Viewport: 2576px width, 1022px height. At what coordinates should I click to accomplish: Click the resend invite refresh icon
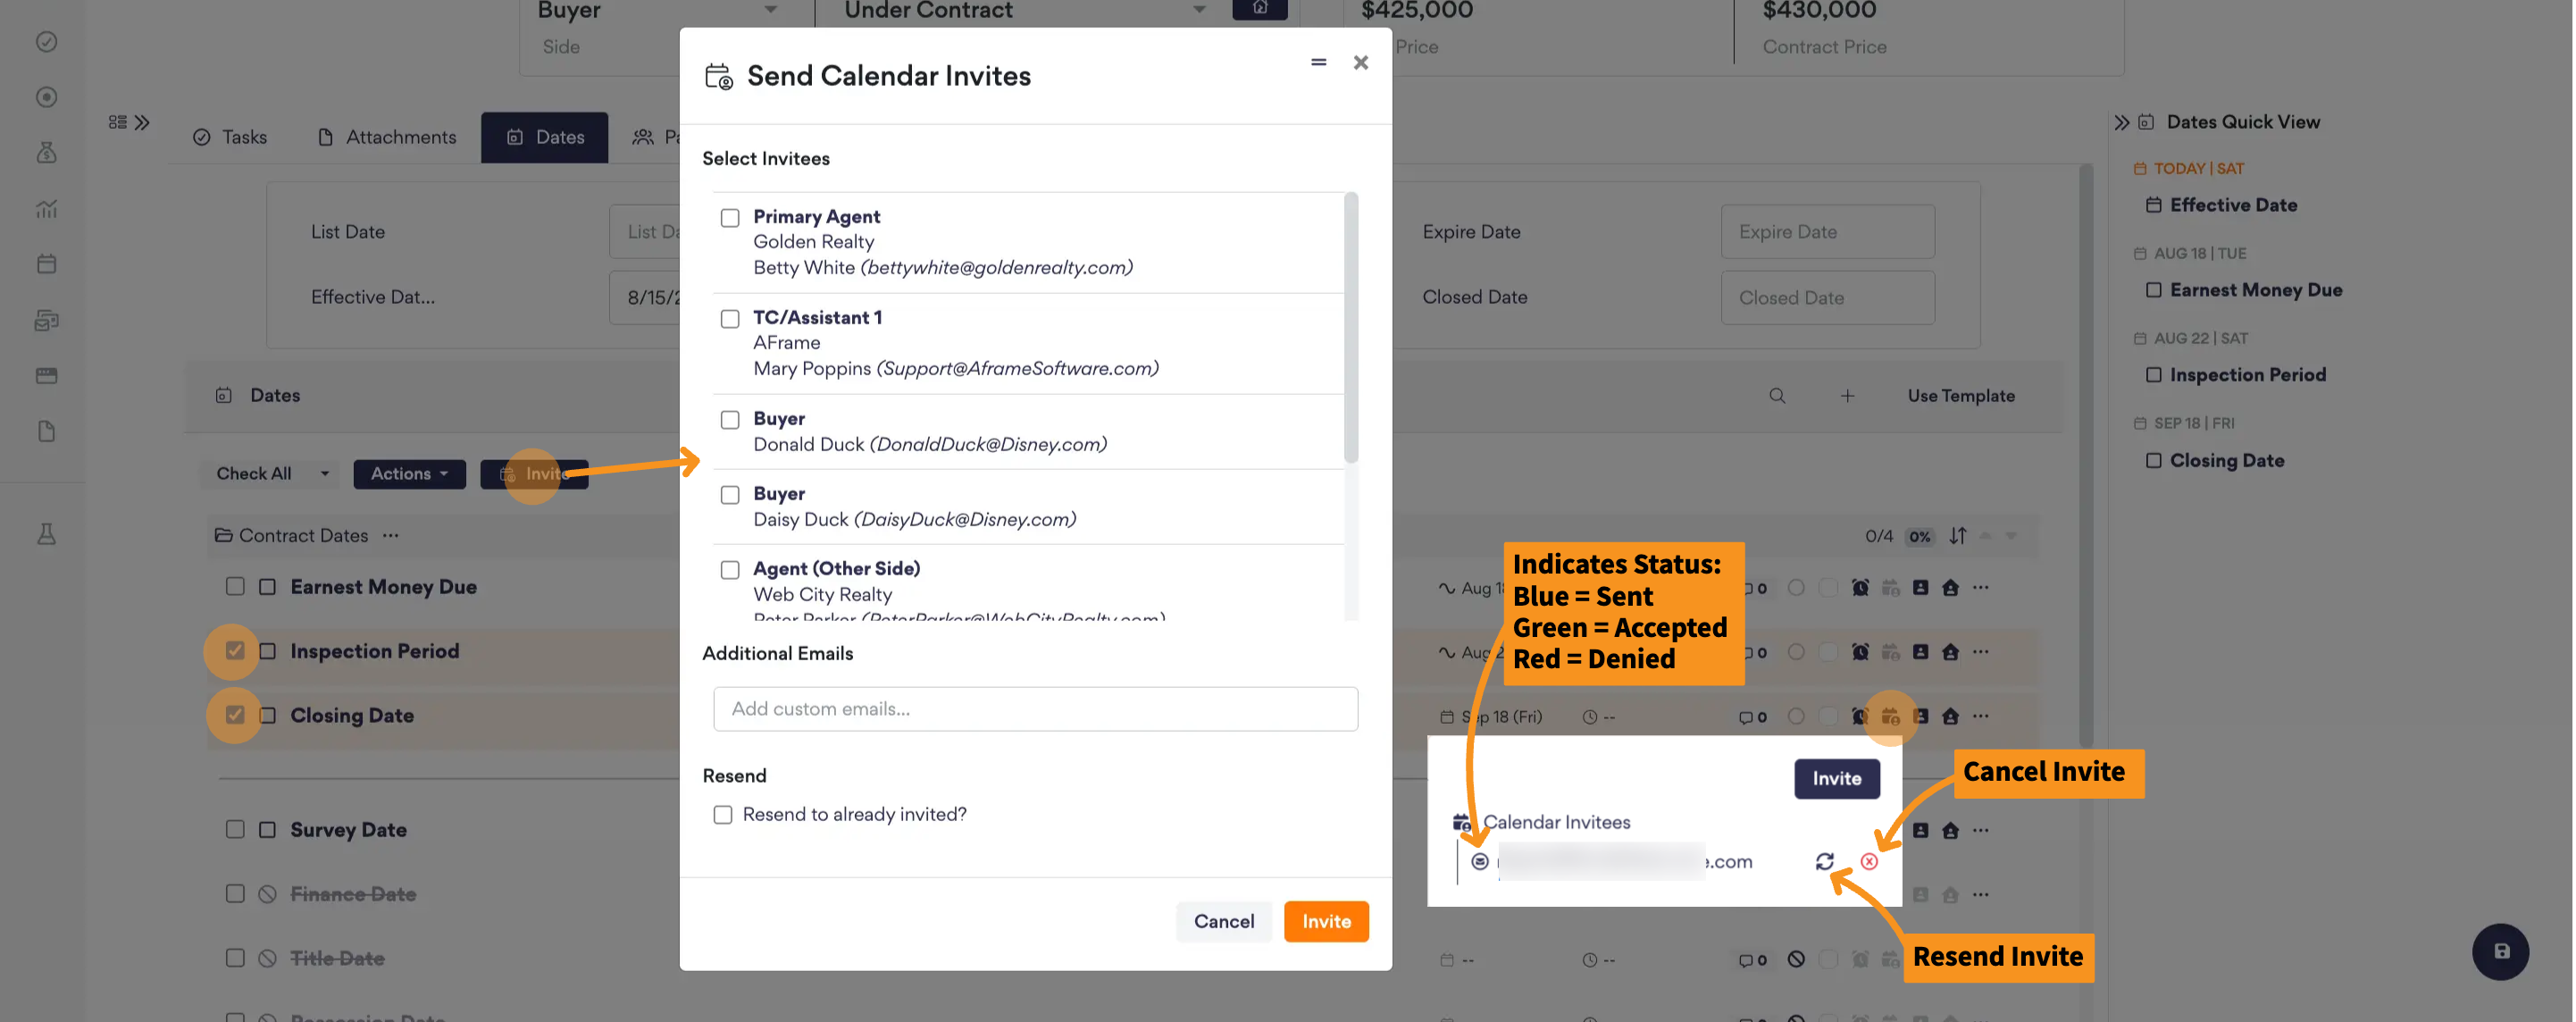coord(1824,861)
